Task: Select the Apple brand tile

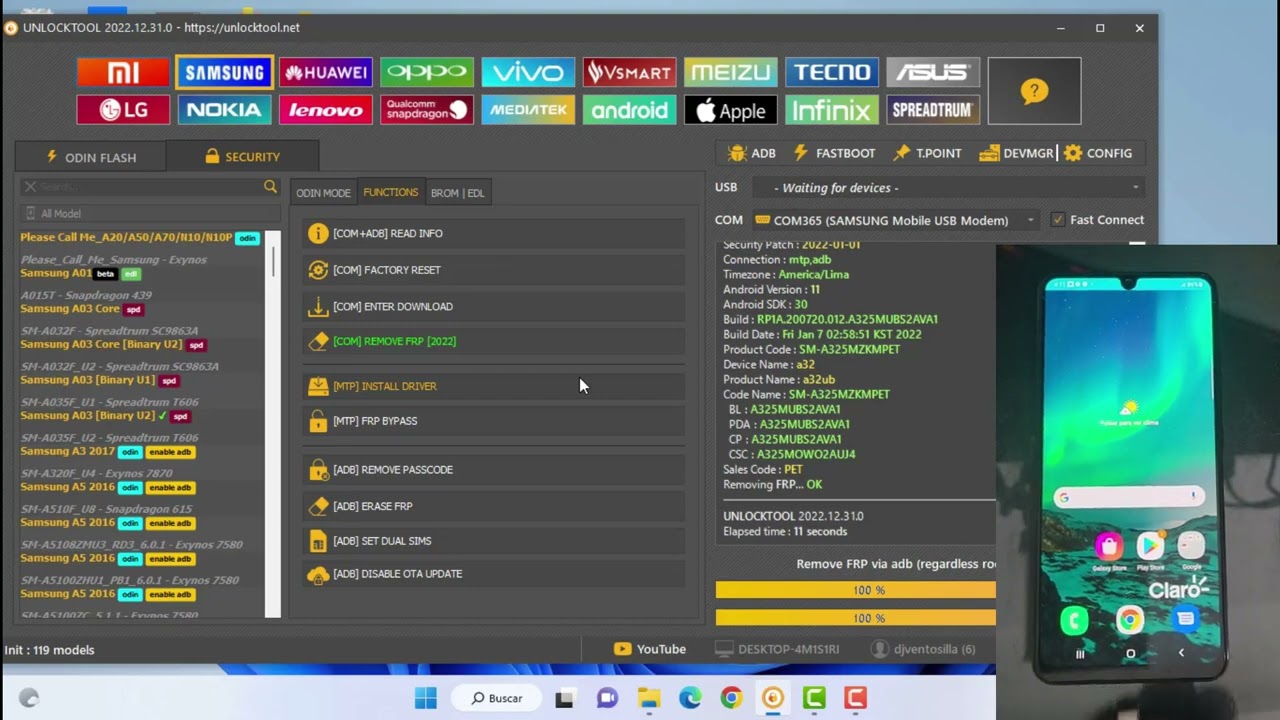Action: pyautogui.click(x=731, y=110)
